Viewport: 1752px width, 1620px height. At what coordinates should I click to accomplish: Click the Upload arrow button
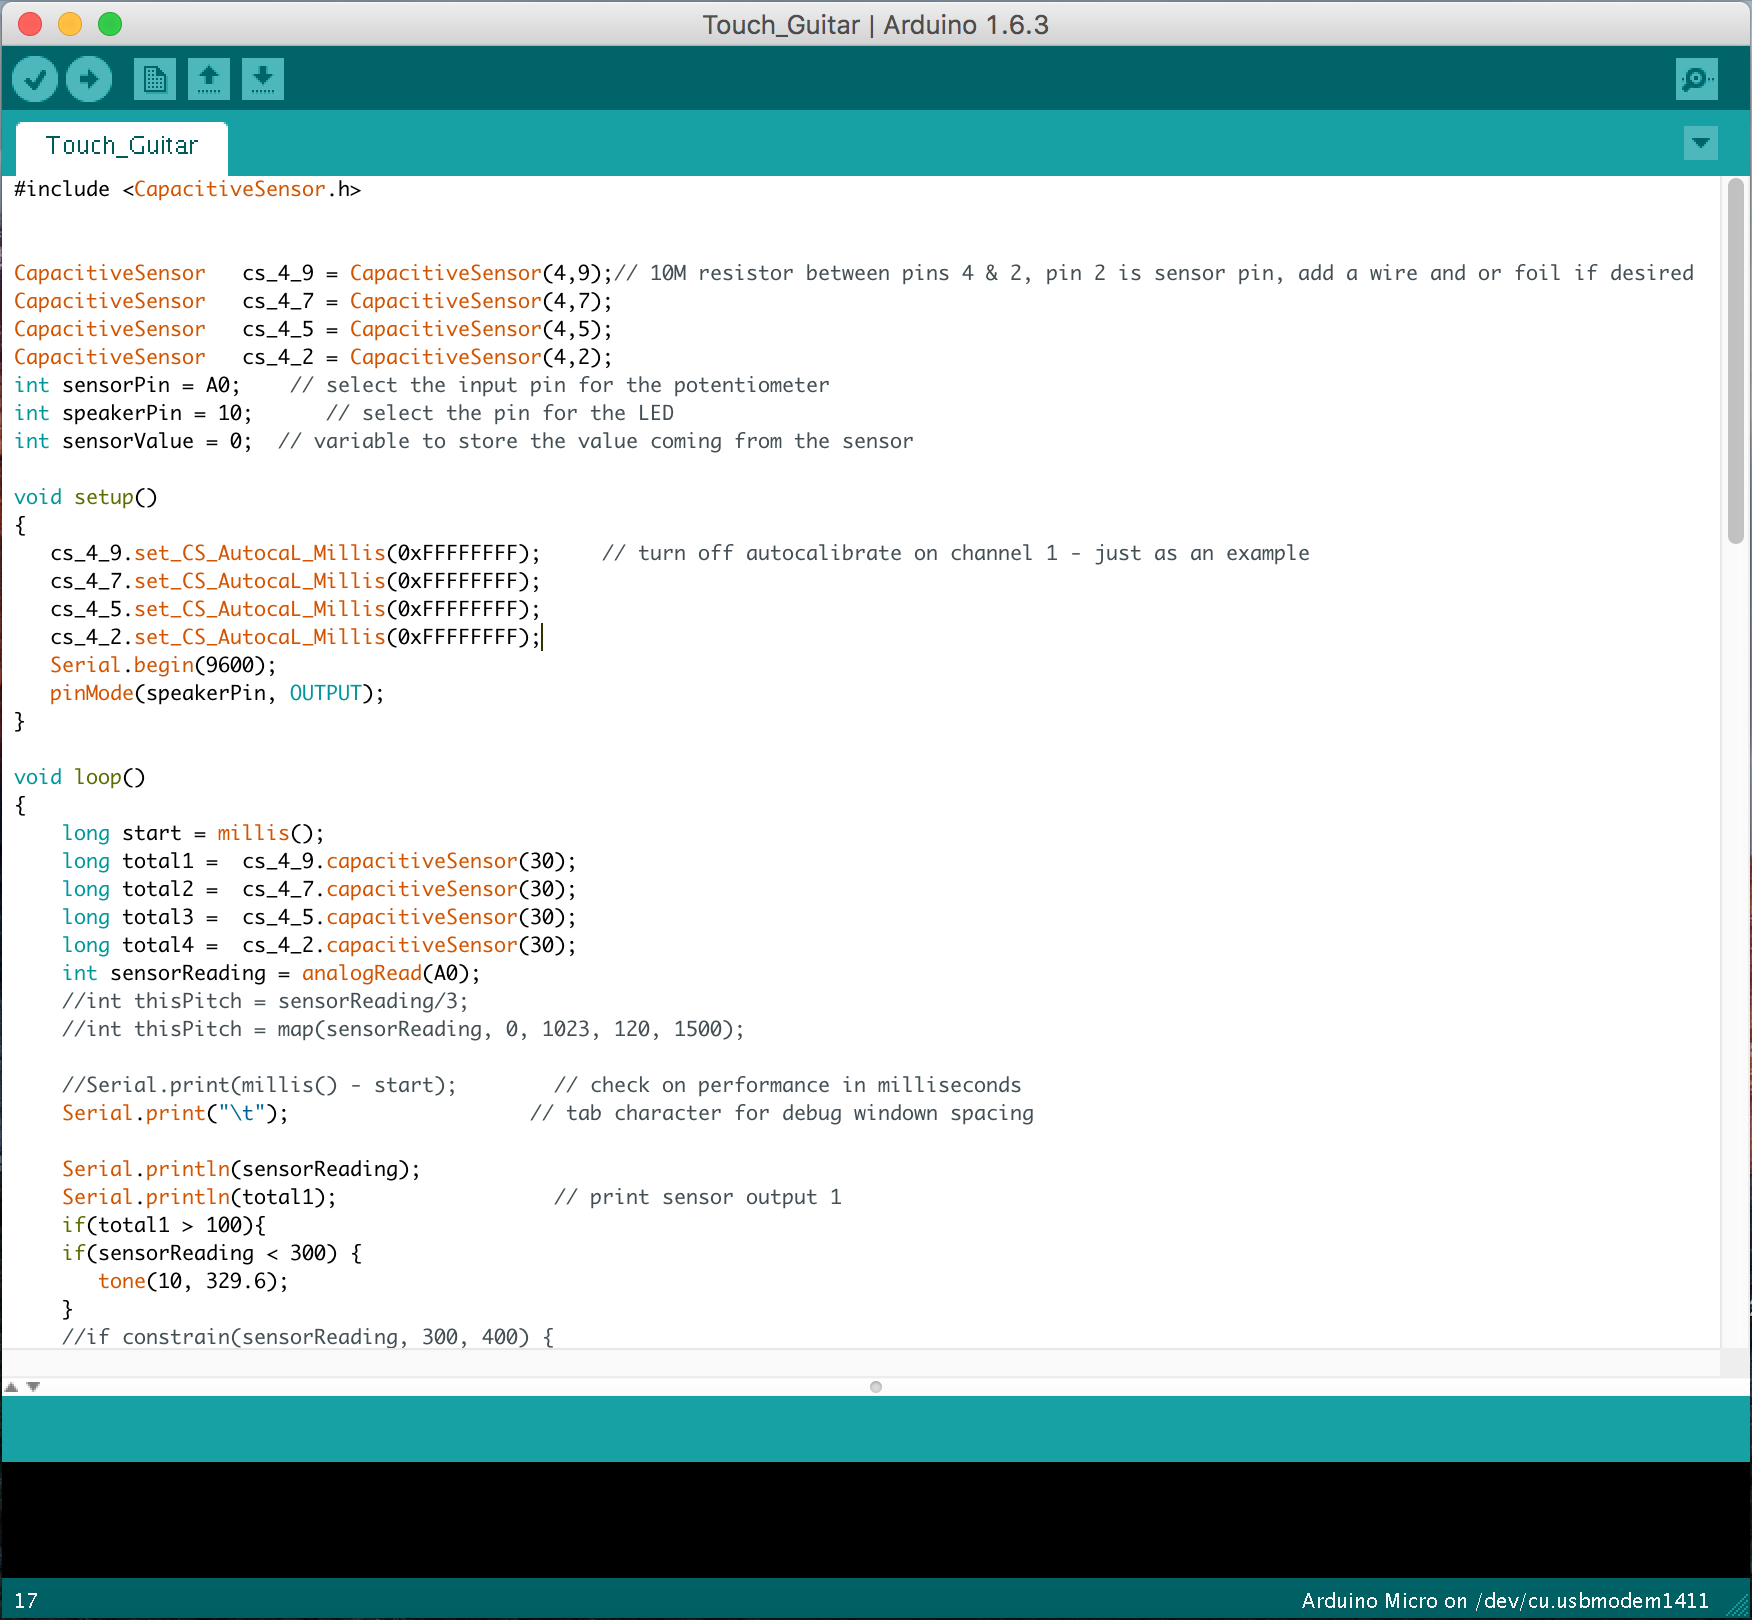[89, 79]
